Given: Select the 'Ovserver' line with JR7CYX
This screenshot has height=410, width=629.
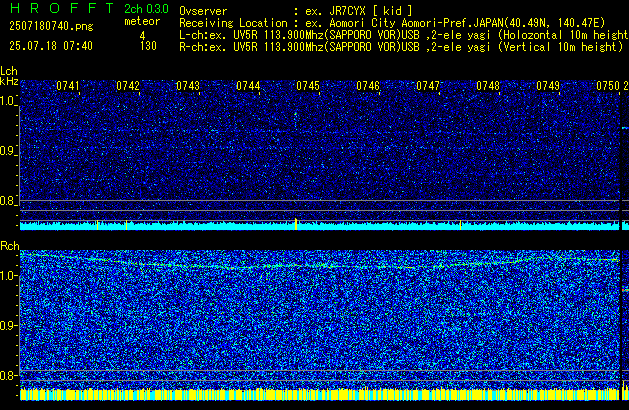Looking at the screenshot, I should pyautogui.click(x=295, y=11).
